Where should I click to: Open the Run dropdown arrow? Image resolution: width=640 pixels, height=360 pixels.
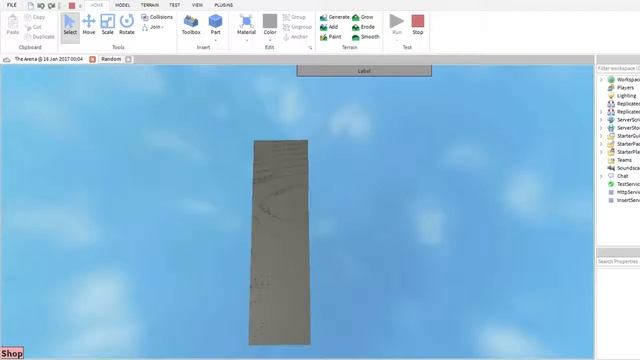coord(397,40)
